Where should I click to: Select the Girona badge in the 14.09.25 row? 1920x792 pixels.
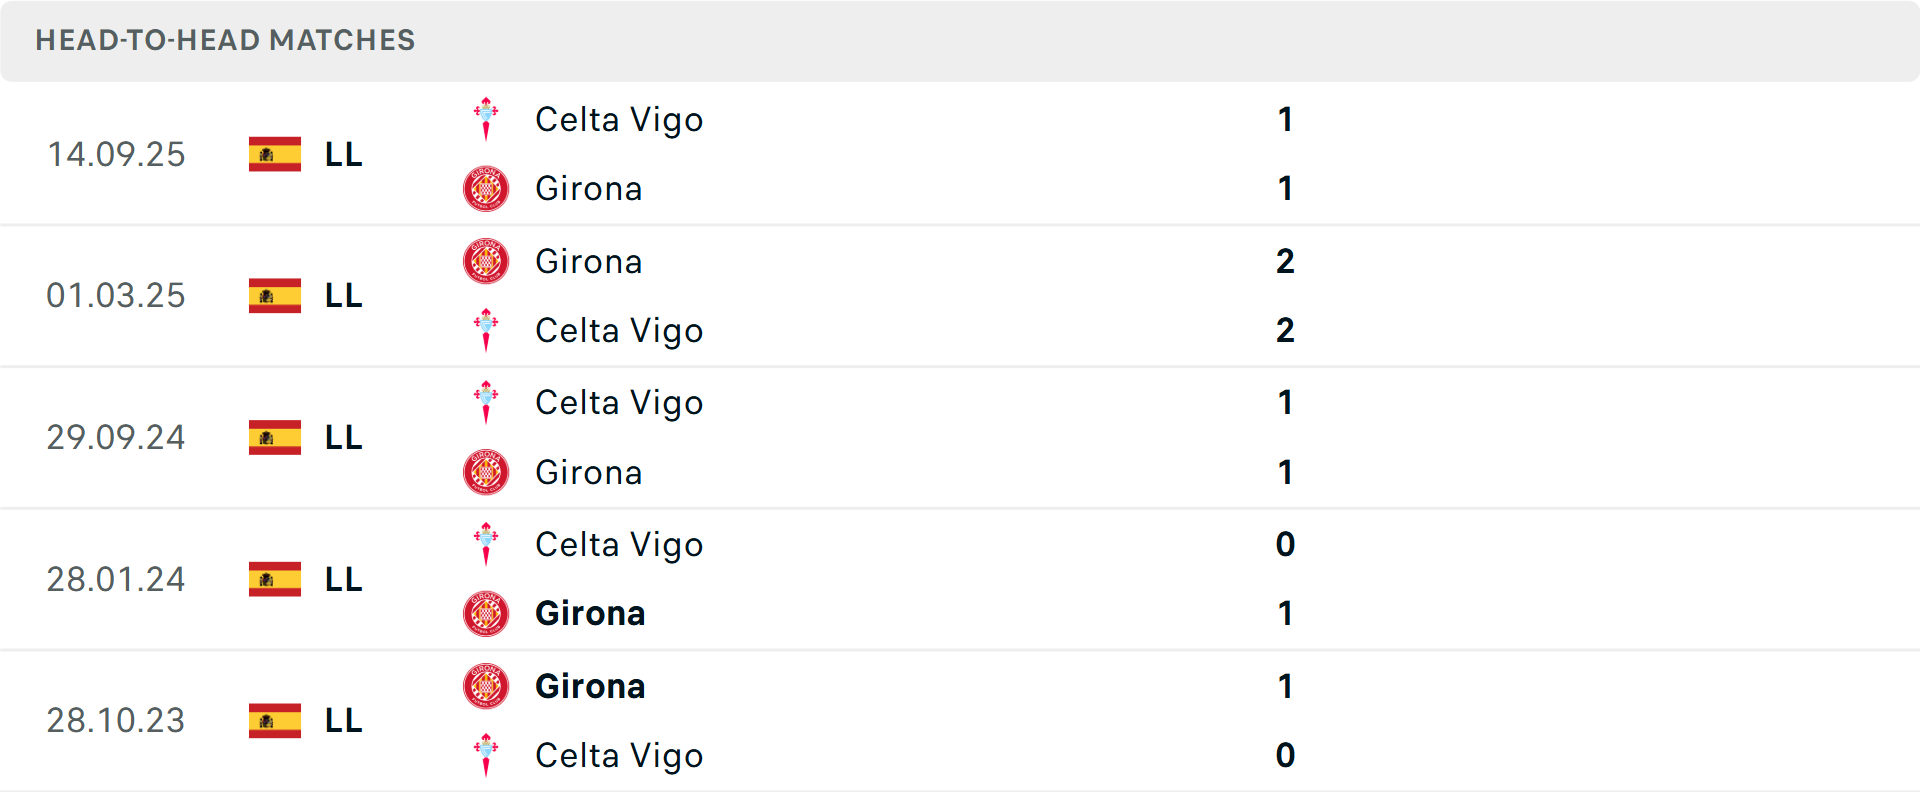[x=486, y=188]
